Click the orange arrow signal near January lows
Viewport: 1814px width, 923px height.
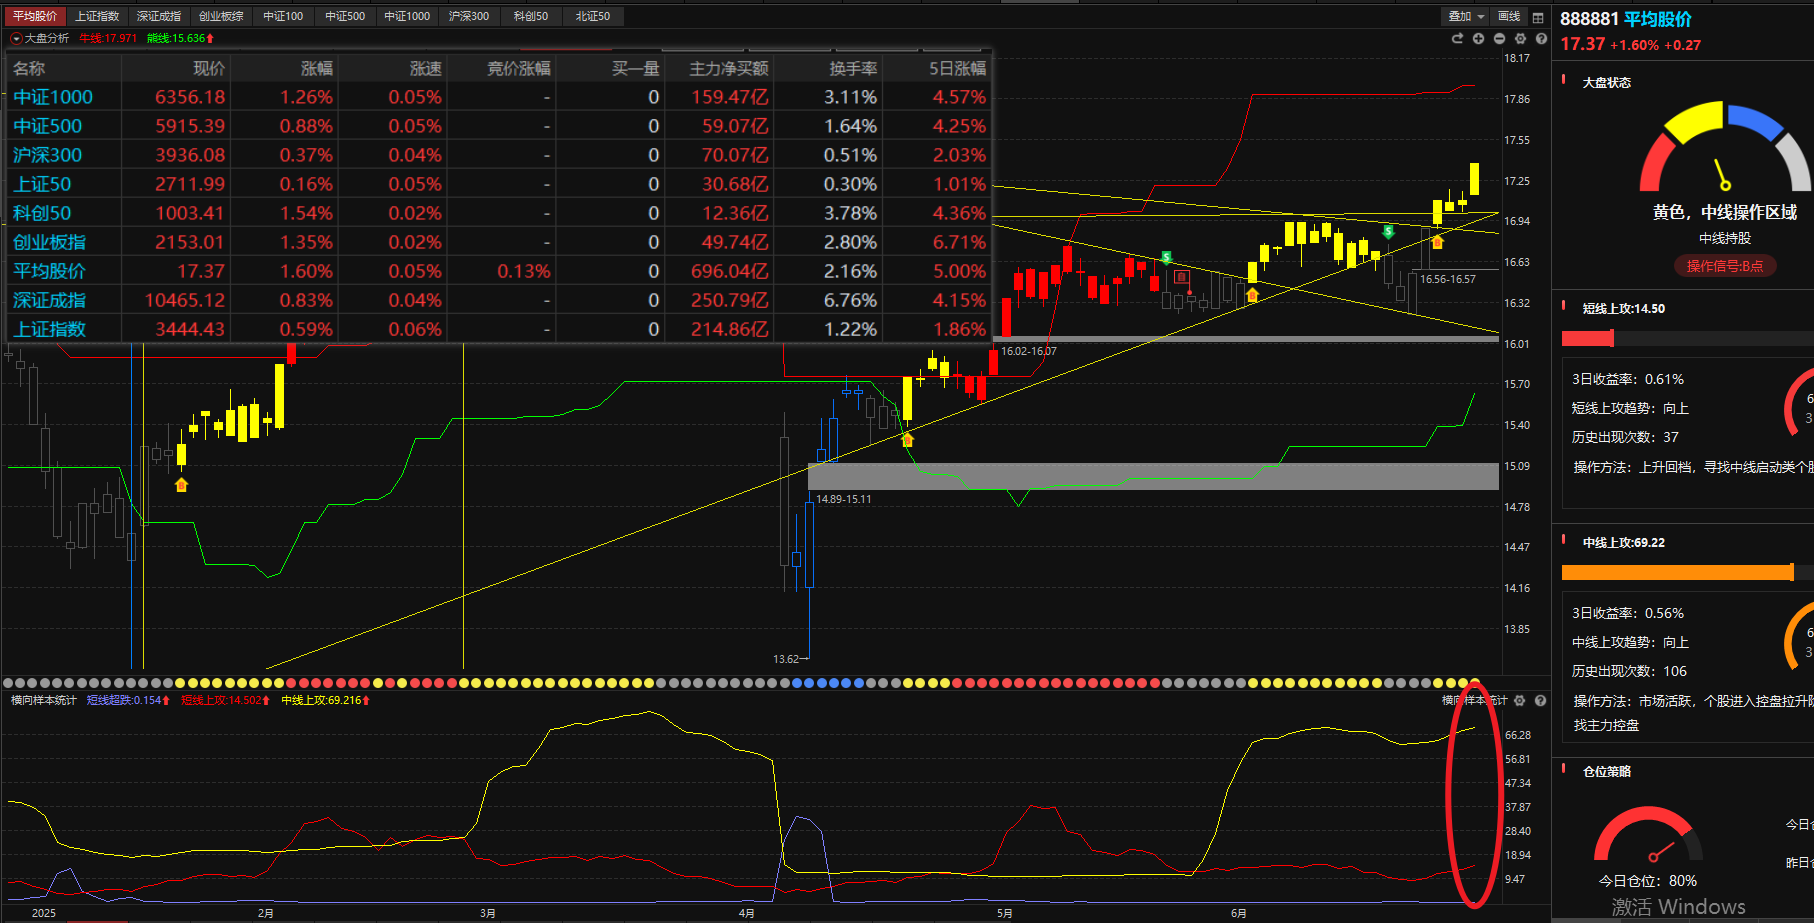pos(181,485)
